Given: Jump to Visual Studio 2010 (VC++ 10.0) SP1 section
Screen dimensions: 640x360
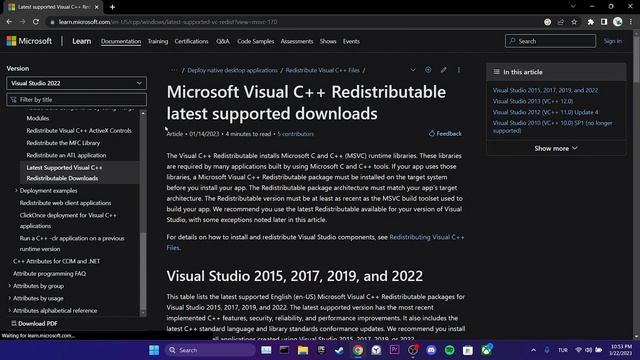Looking at the screenshot, I should pyautogui.click(x=552, y=127).
